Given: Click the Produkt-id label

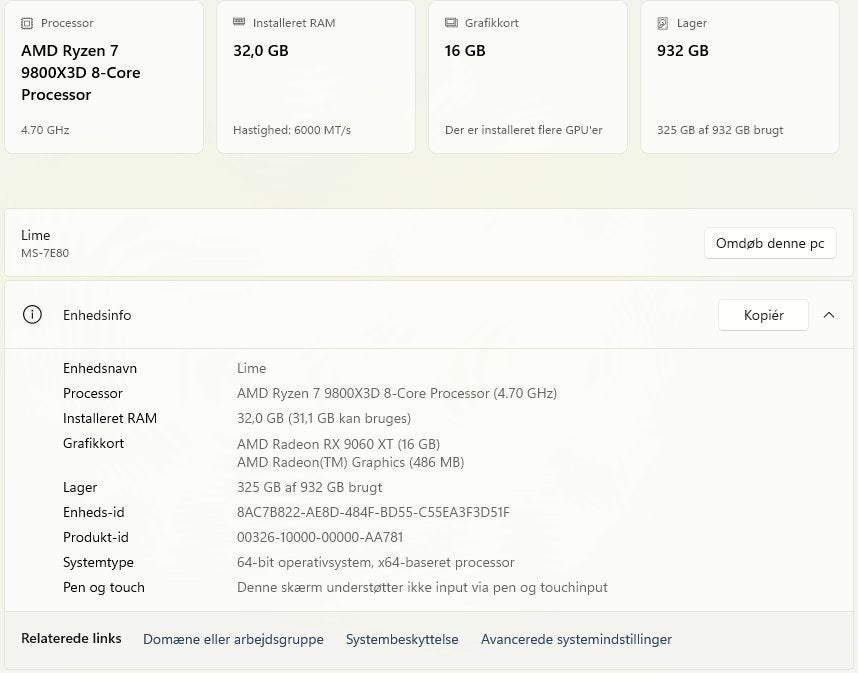Looking at the screenshot, I should point(96,538).
